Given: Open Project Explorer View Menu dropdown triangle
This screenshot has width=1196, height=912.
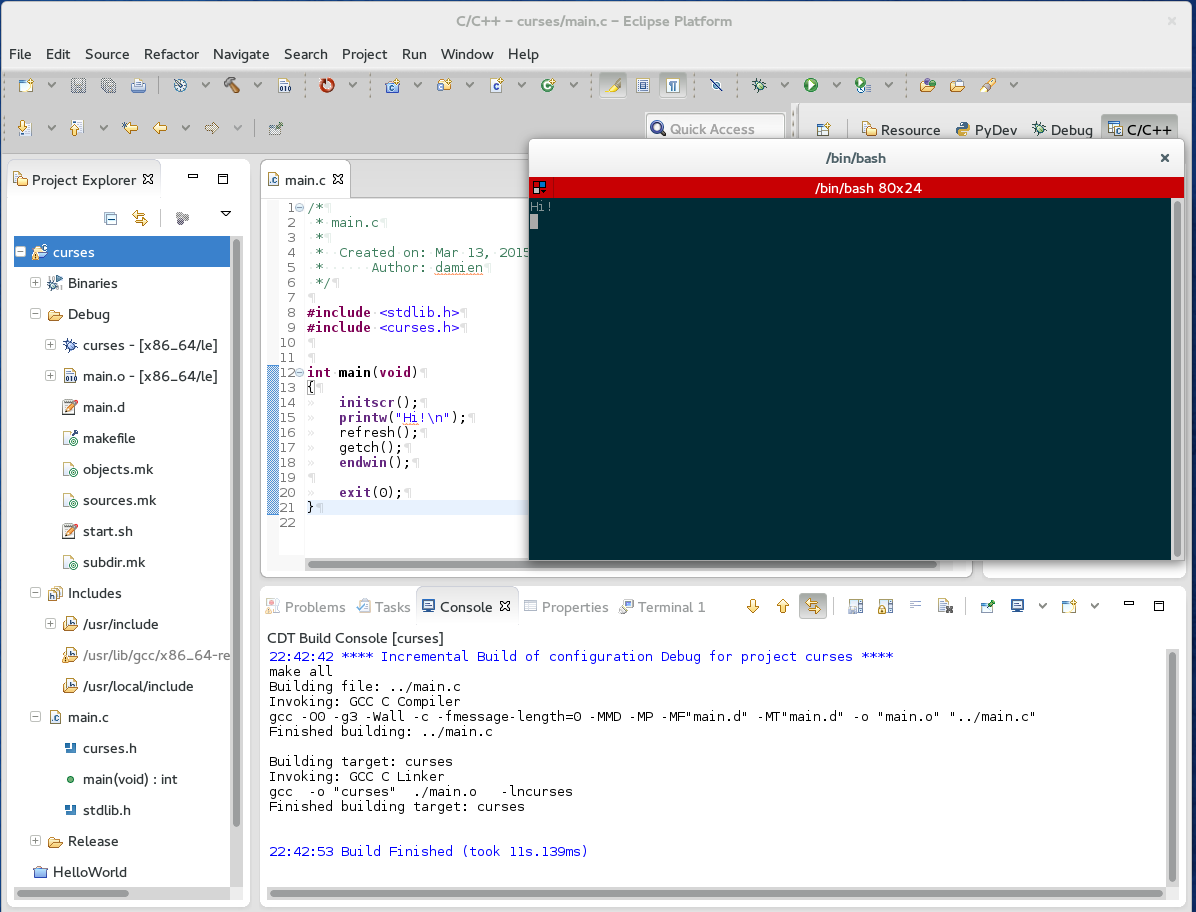Looking at the screenshot, I should pos(226,213).
